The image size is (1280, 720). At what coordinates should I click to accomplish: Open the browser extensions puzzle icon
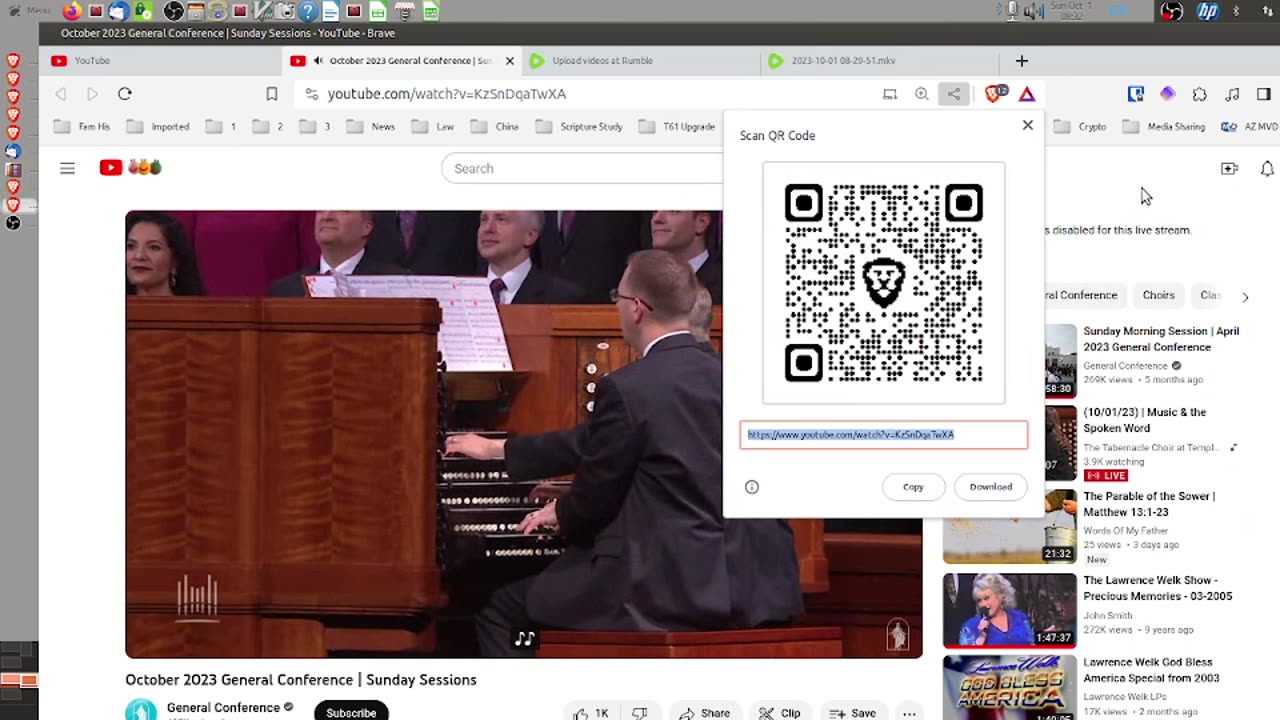point(1200,94)
